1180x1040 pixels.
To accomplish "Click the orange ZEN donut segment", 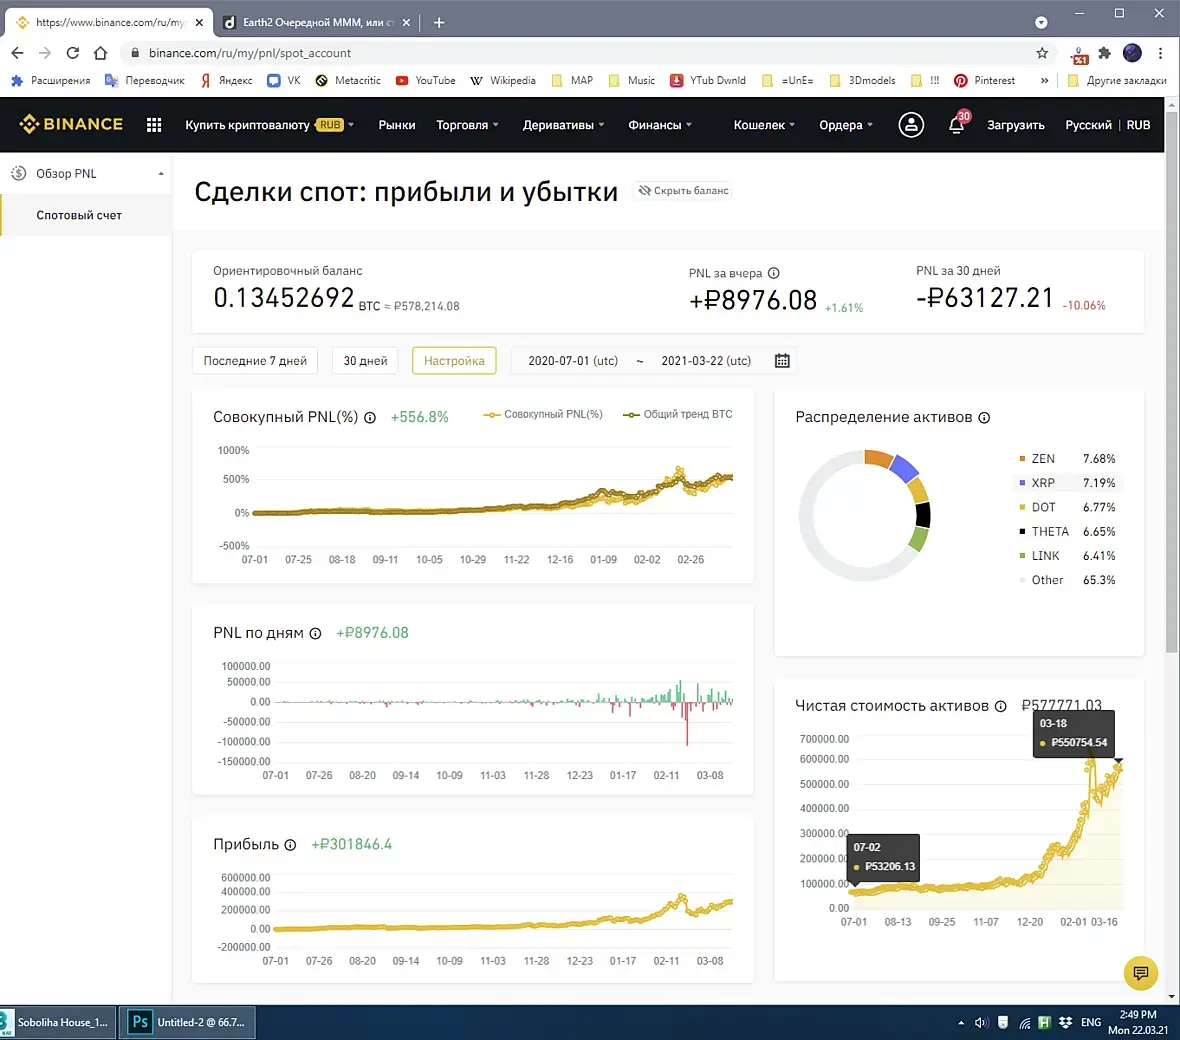I will point(877,458).
